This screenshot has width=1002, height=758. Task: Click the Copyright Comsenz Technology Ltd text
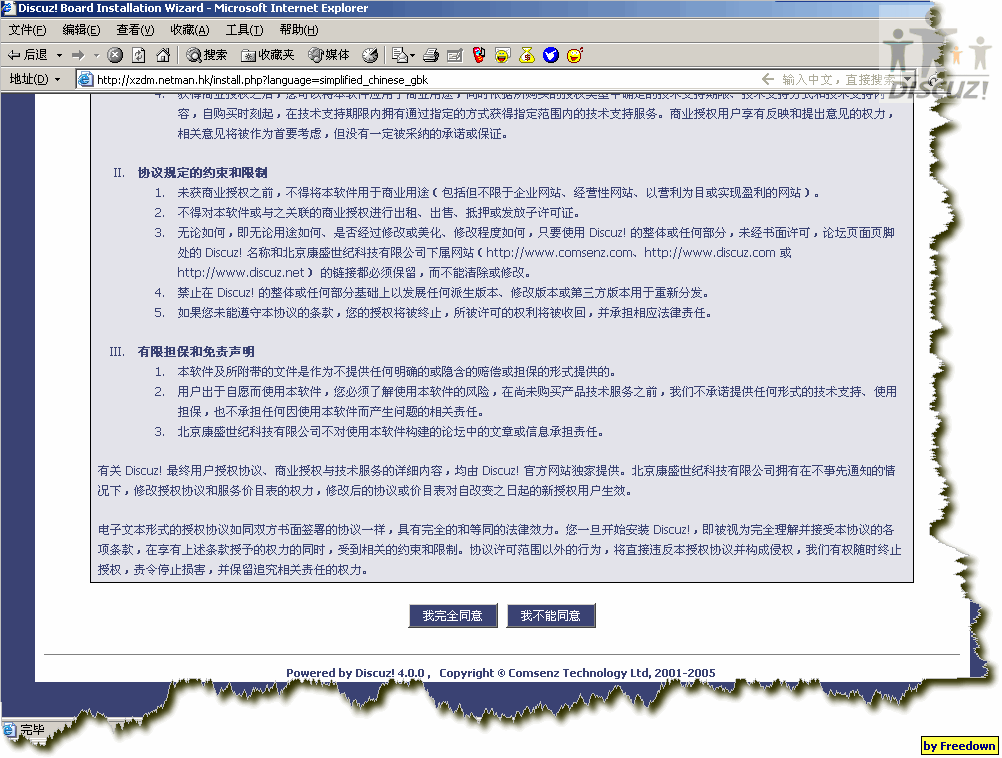(577, 673)
